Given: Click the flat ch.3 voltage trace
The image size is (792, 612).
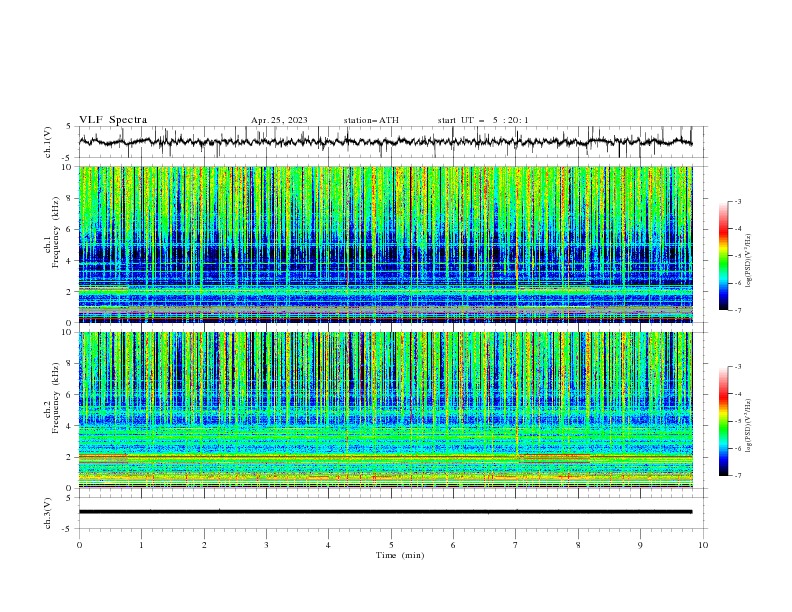Looking at the screenshot, I should click(x=385, y=512).
